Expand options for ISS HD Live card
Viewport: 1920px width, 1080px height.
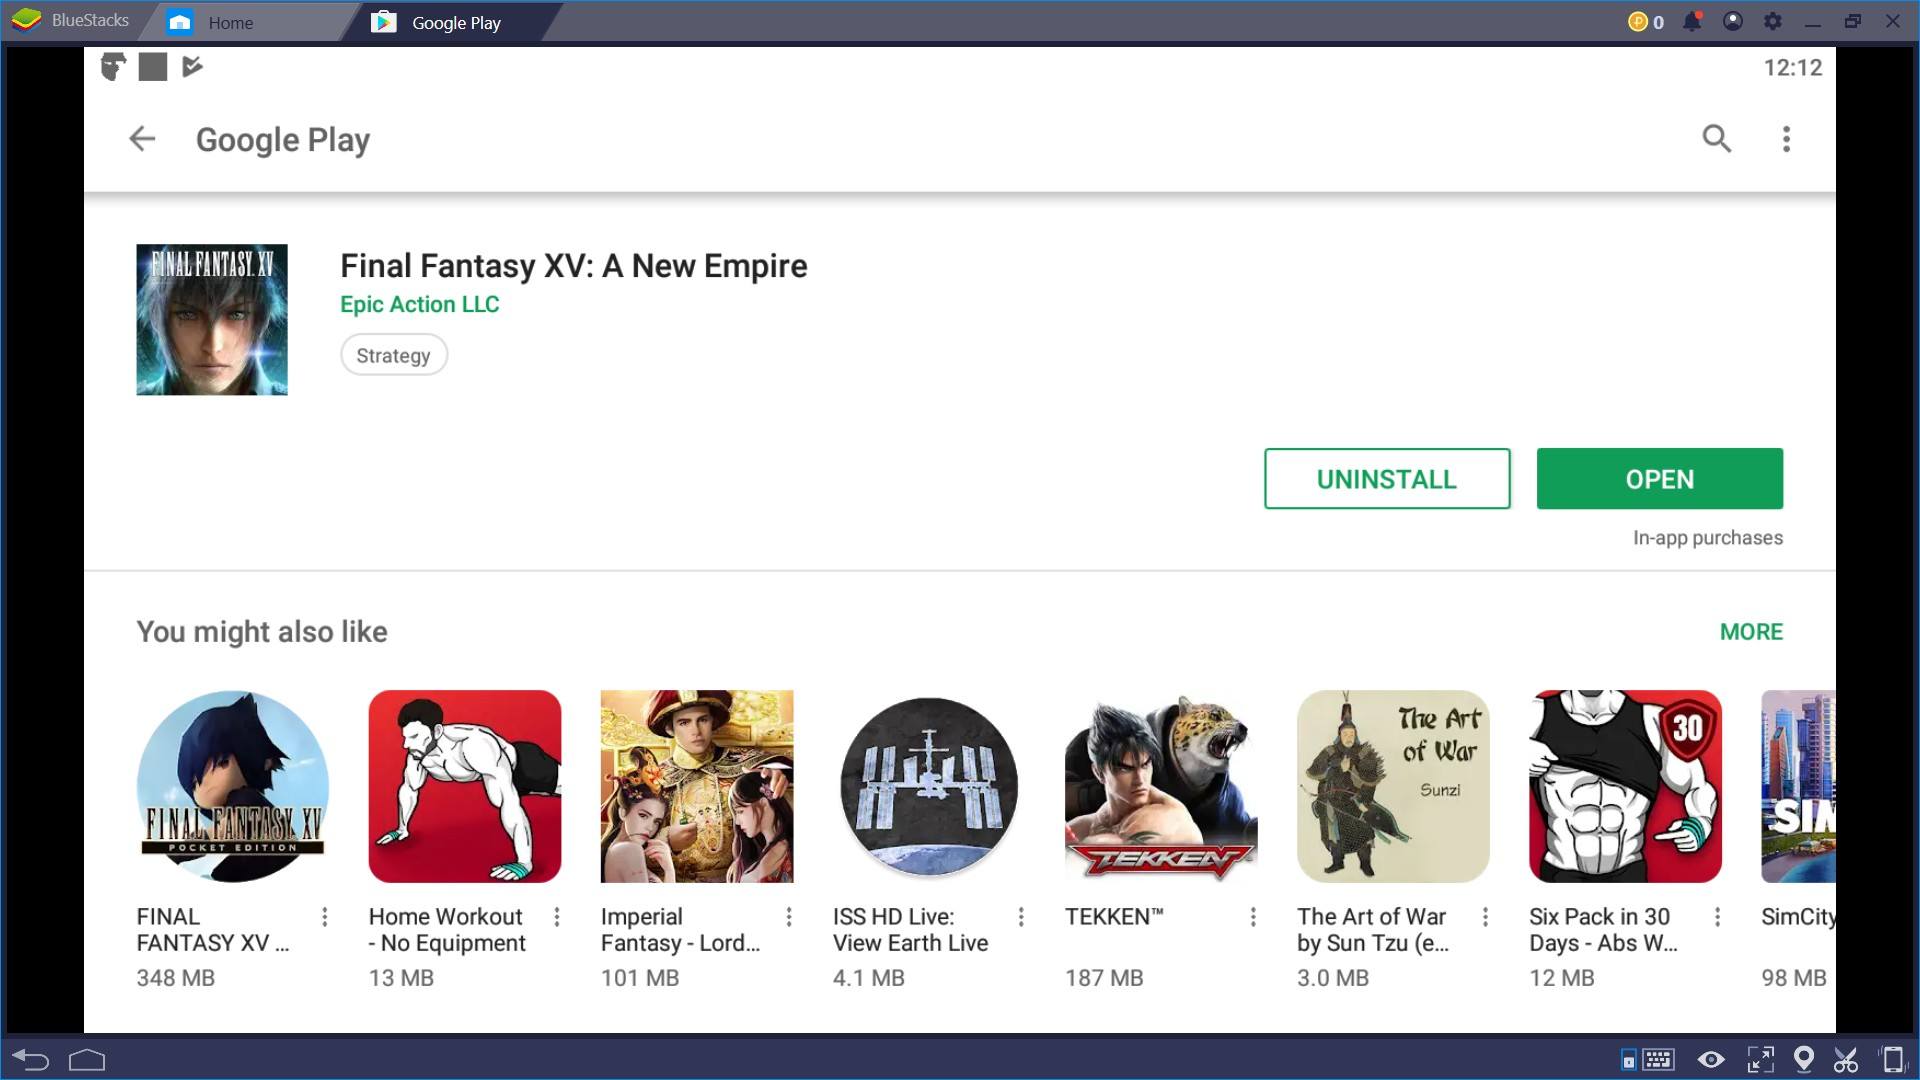pyautogui.click(x=1020, y=917)
